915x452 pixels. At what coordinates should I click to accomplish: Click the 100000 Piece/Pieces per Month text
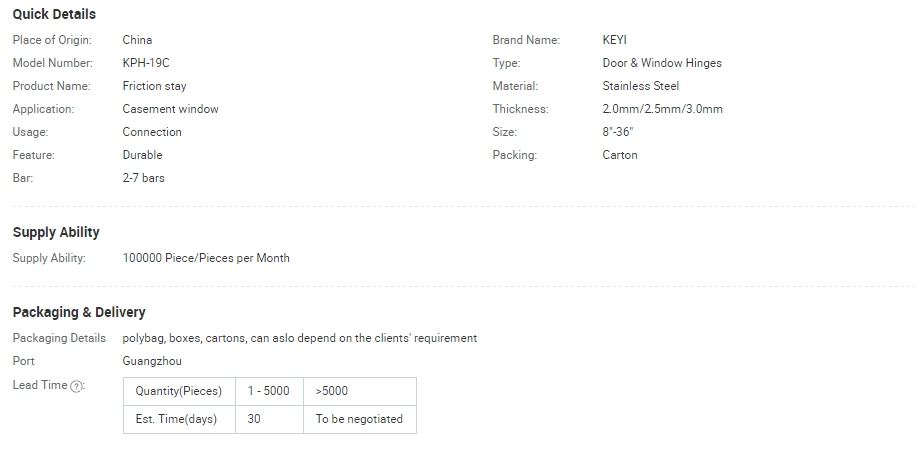(206, 258)
